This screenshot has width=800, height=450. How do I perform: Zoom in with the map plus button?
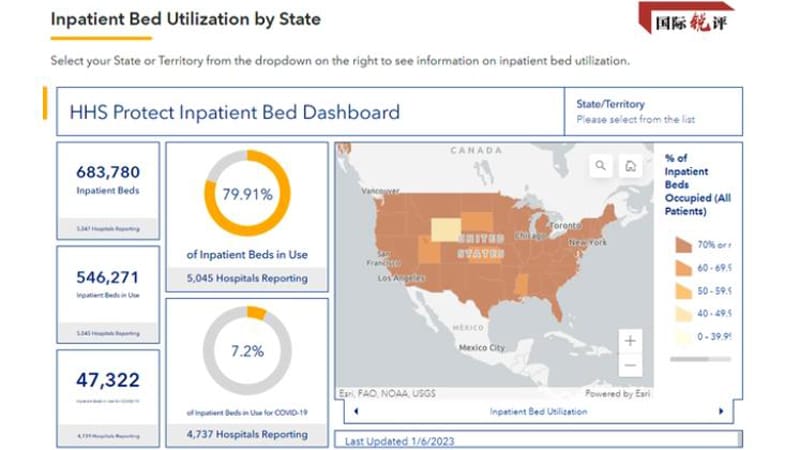pos(630,341)
